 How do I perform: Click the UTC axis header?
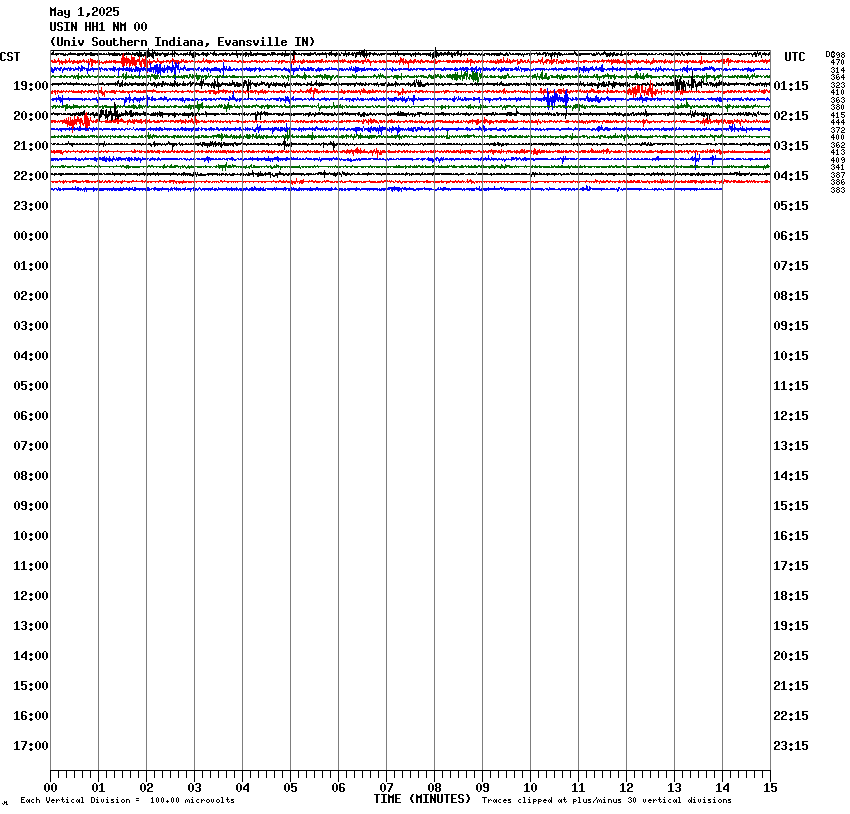coord(795,57)
